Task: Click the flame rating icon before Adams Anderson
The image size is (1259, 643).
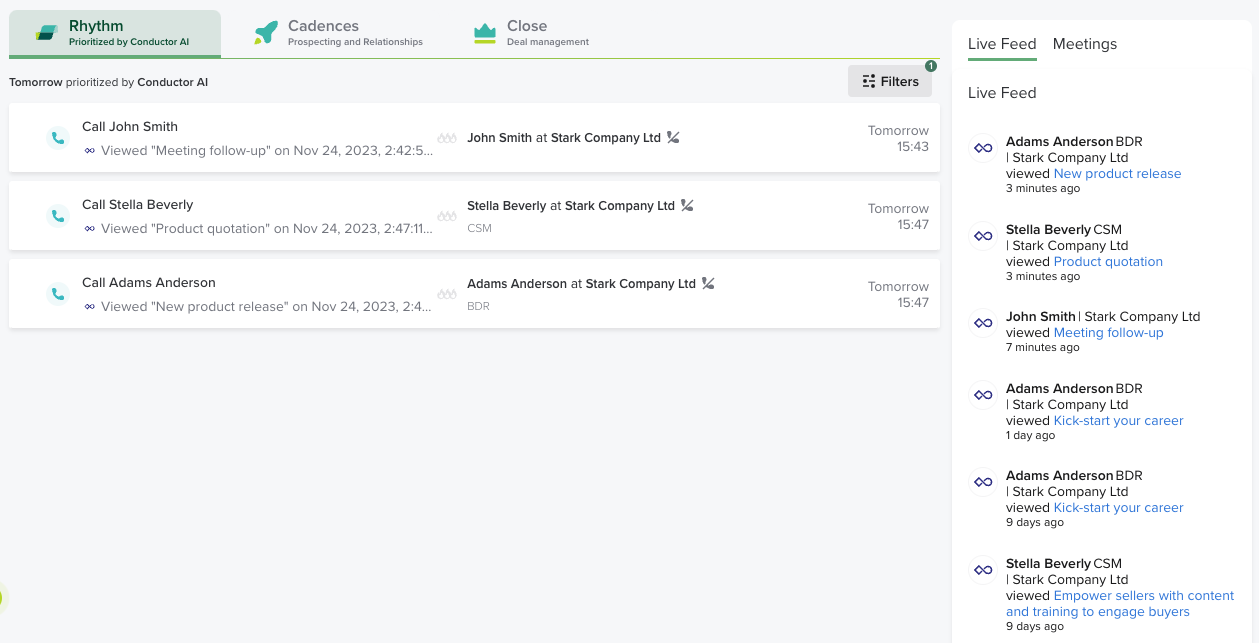Action: coord(447,294)
